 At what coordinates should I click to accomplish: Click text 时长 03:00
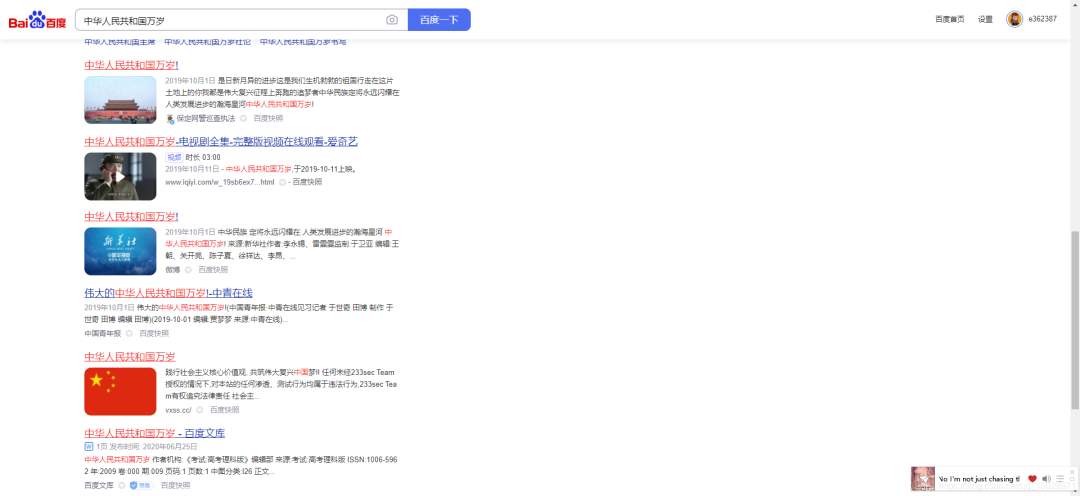point(202,157)
